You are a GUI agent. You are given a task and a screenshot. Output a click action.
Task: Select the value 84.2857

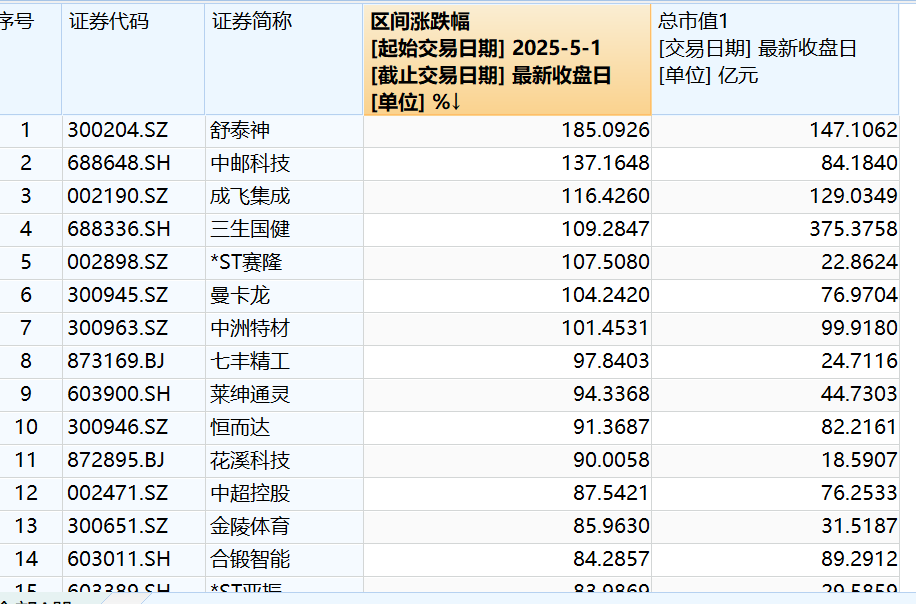tap(611, 559)
